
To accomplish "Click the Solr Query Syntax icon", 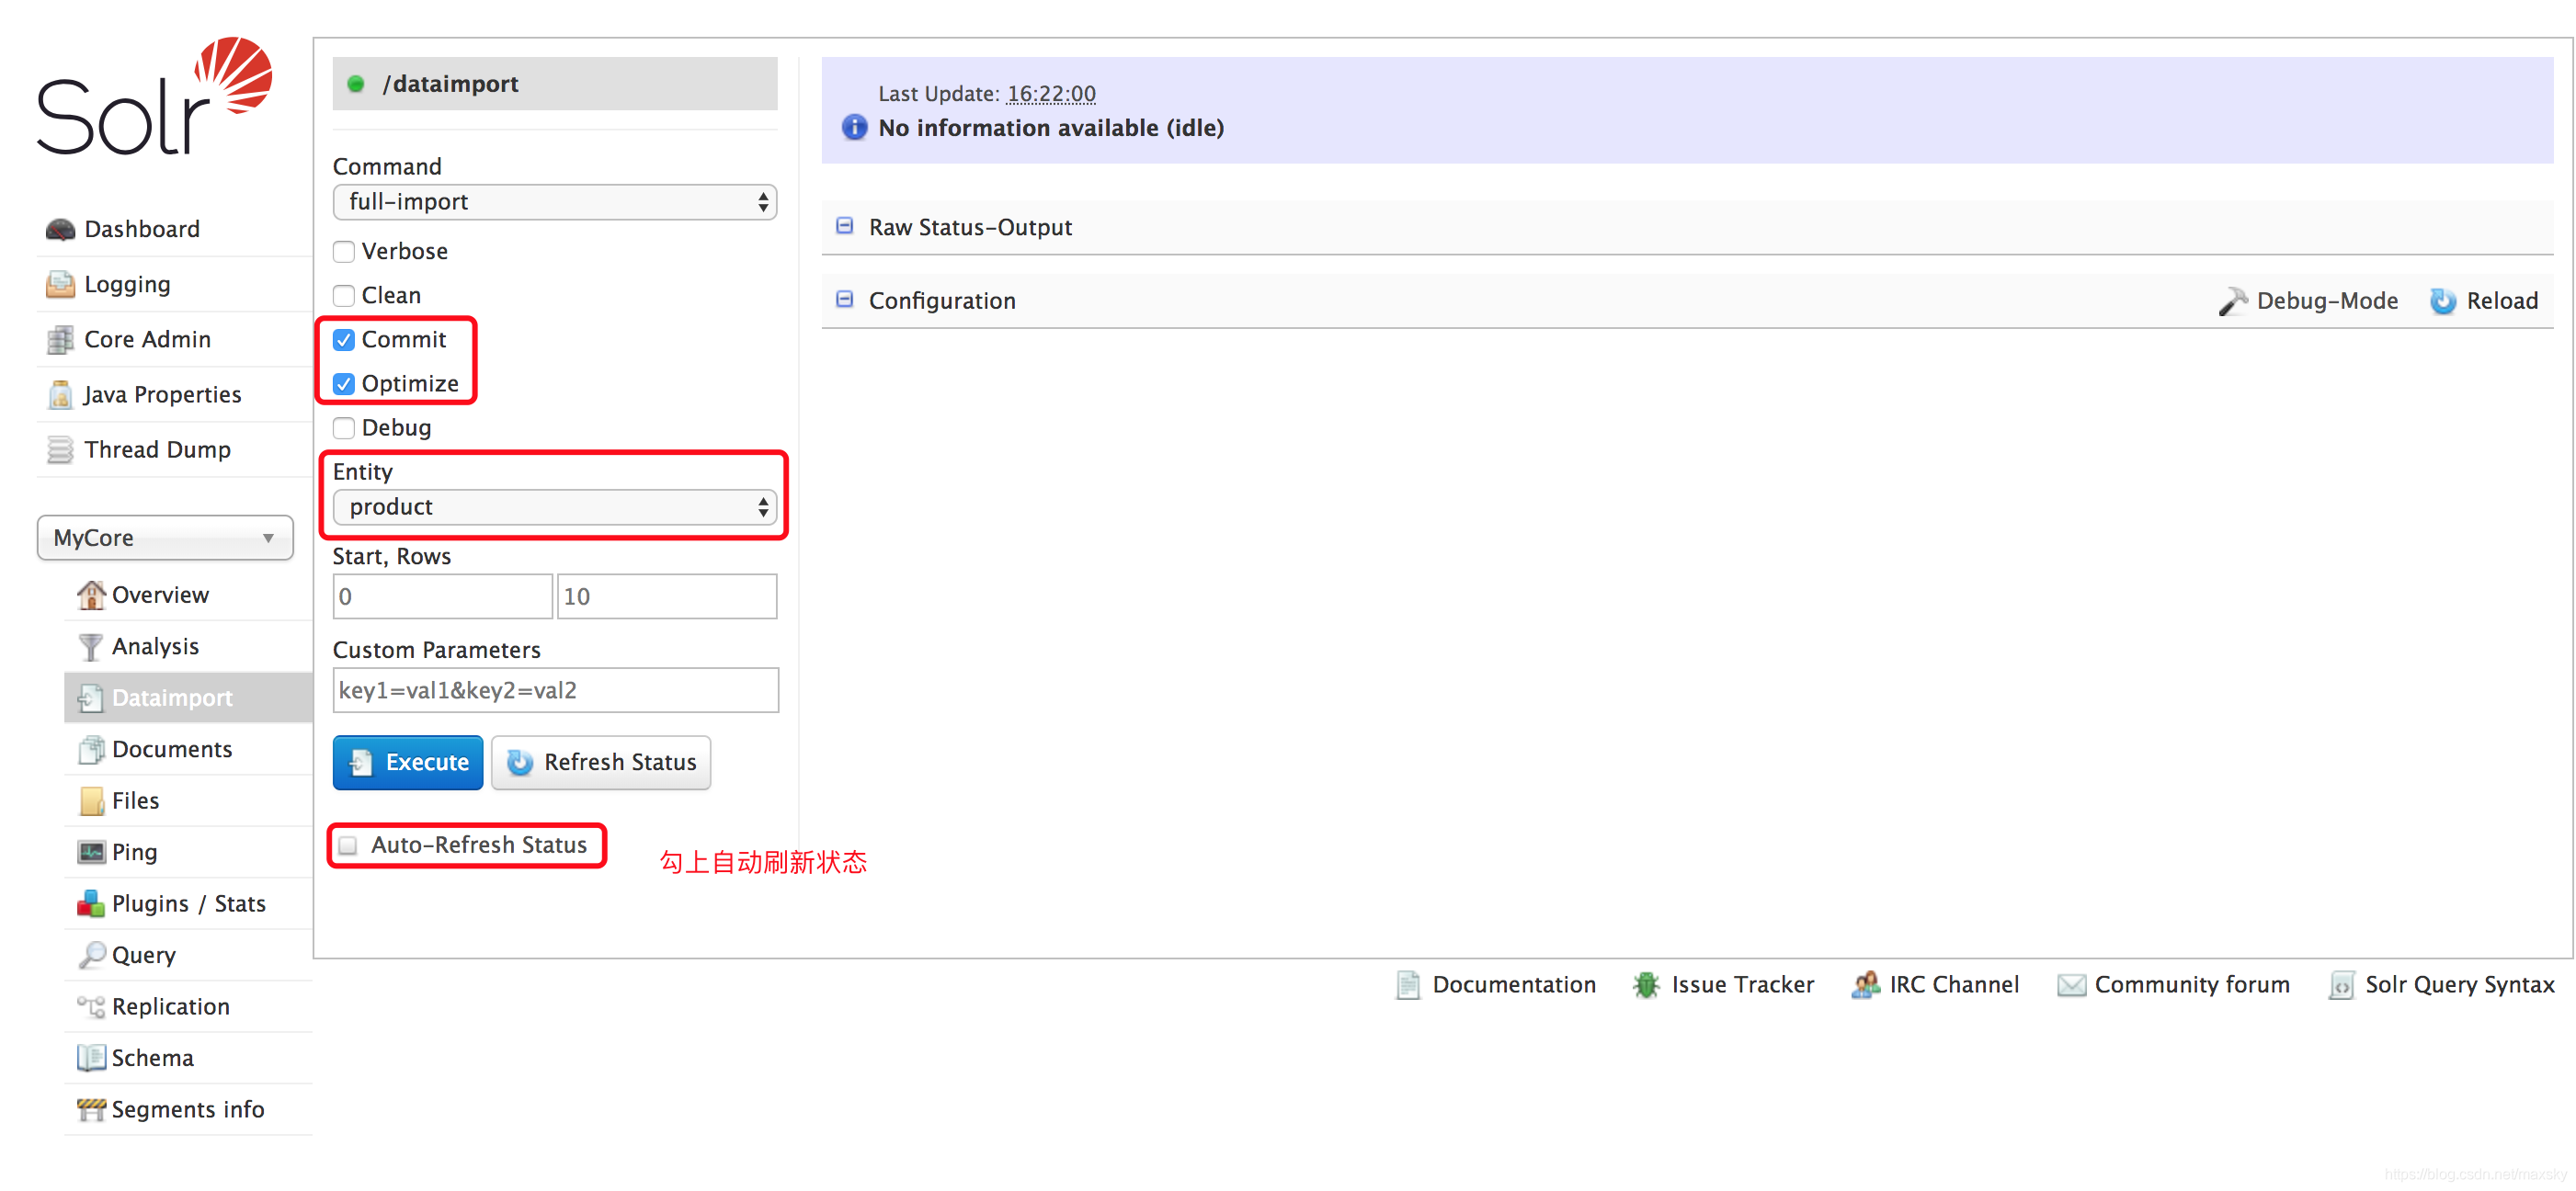I will pyautogui.click(x=2341, y=985).
